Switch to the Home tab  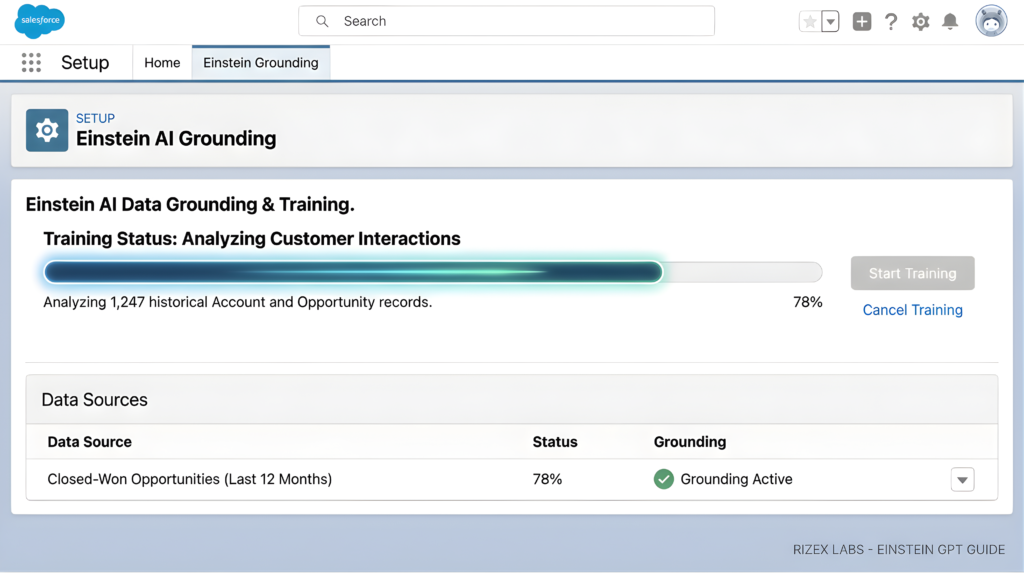162,62
